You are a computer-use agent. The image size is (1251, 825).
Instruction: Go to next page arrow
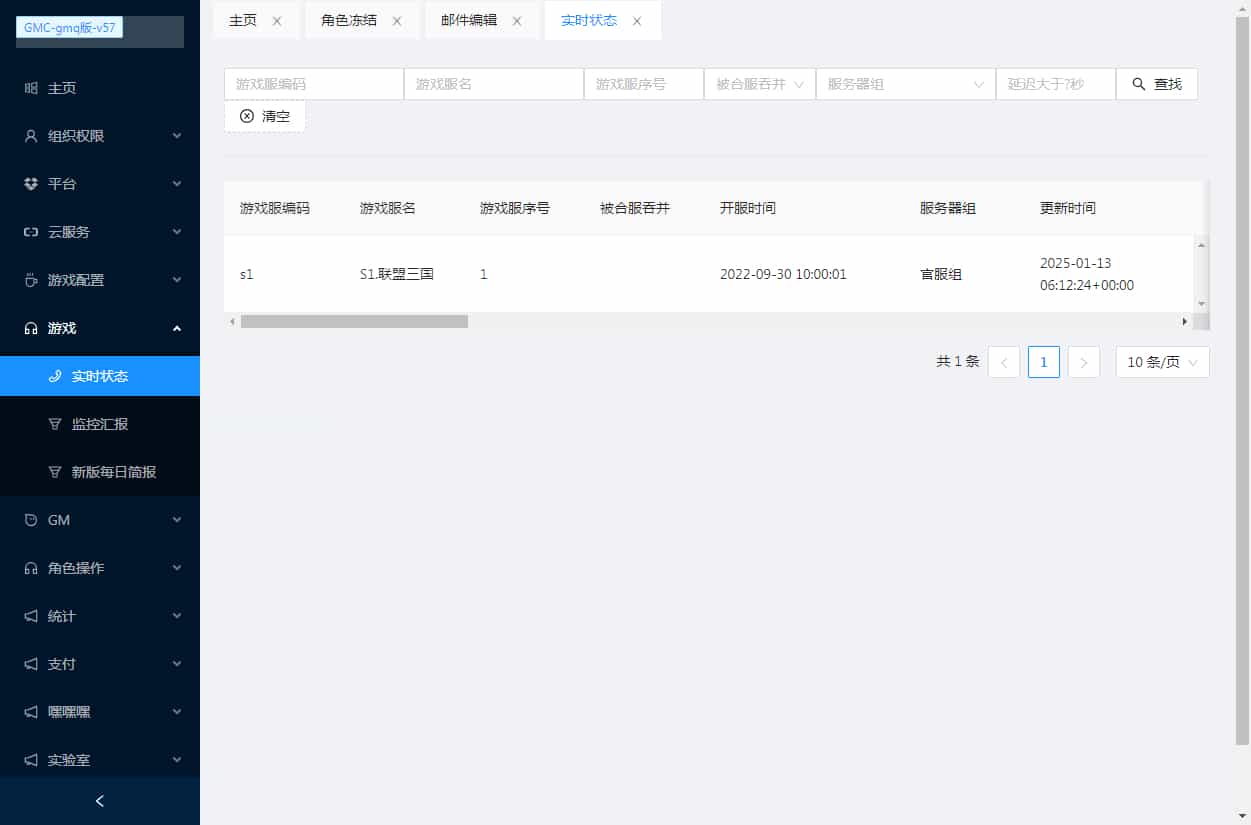1084,362
